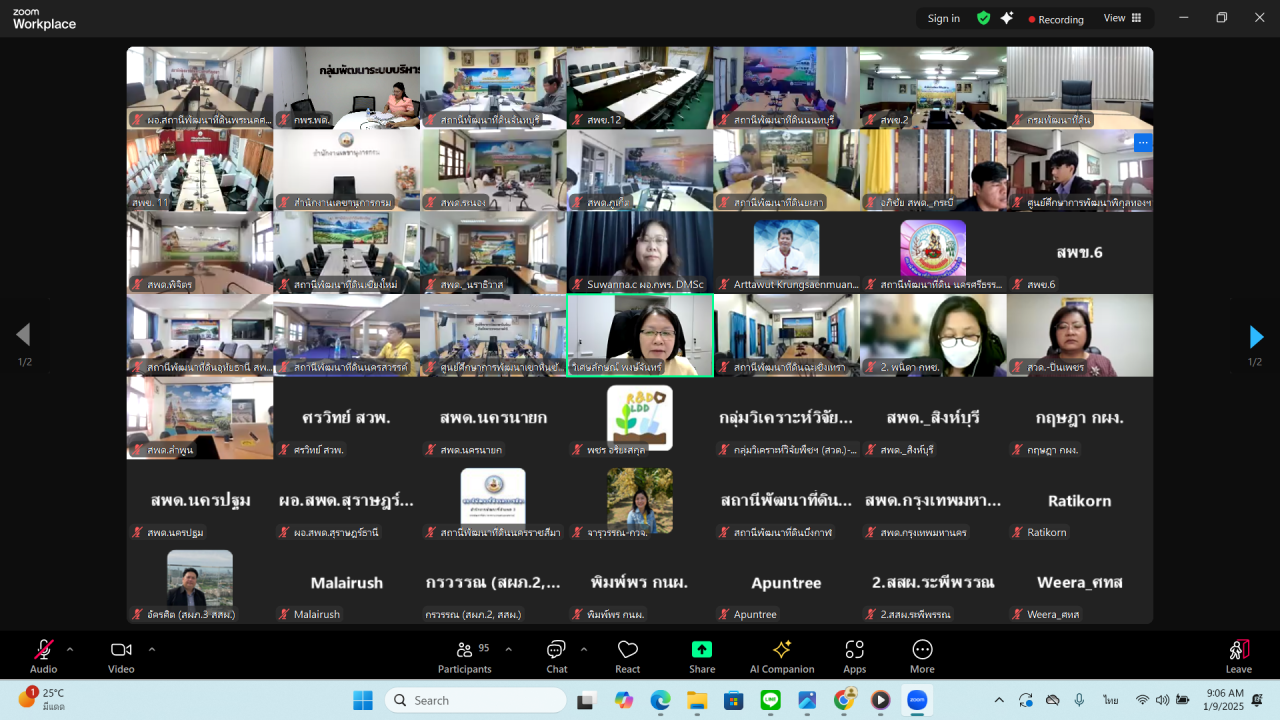Open the Participants panel
1280x720 pixels.
[465, 655]
